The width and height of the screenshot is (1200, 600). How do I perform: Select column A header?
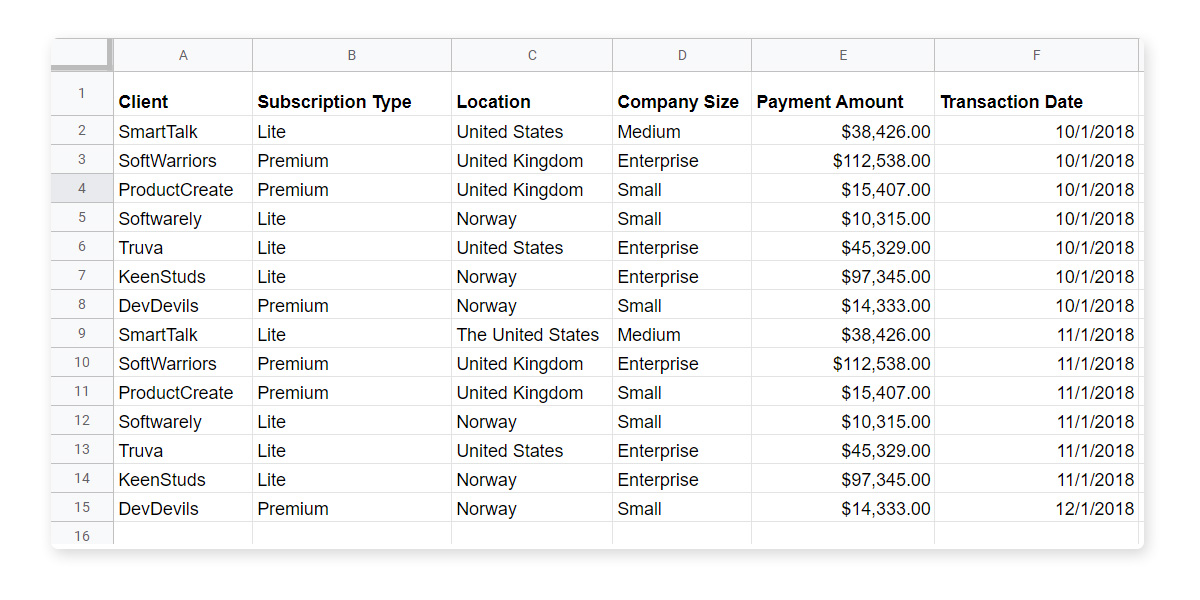pos(183,55)
